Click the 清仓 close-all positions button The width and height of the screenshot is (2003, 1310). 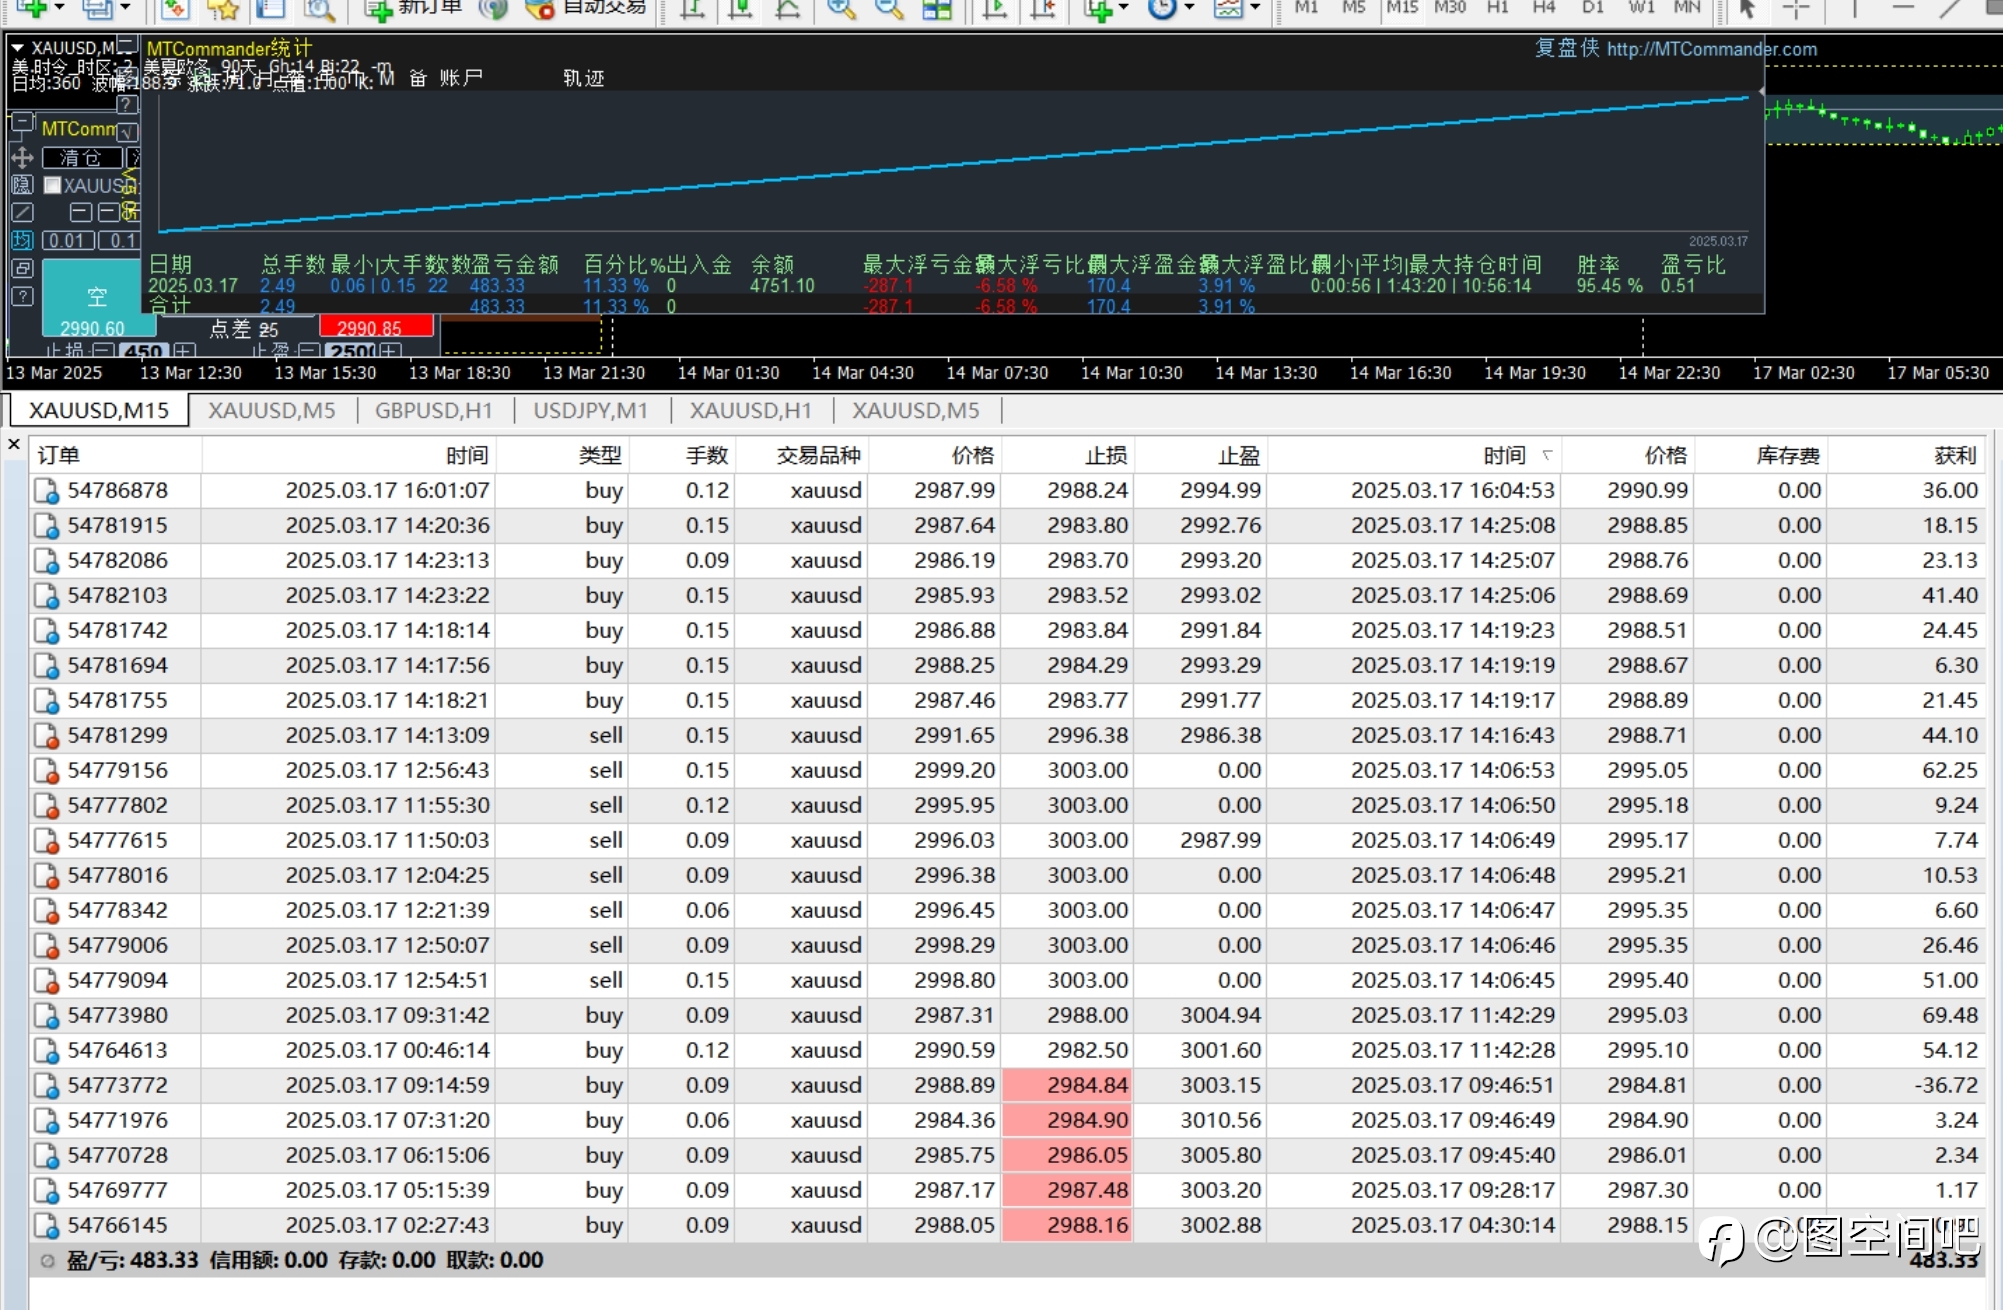point(81,158)
